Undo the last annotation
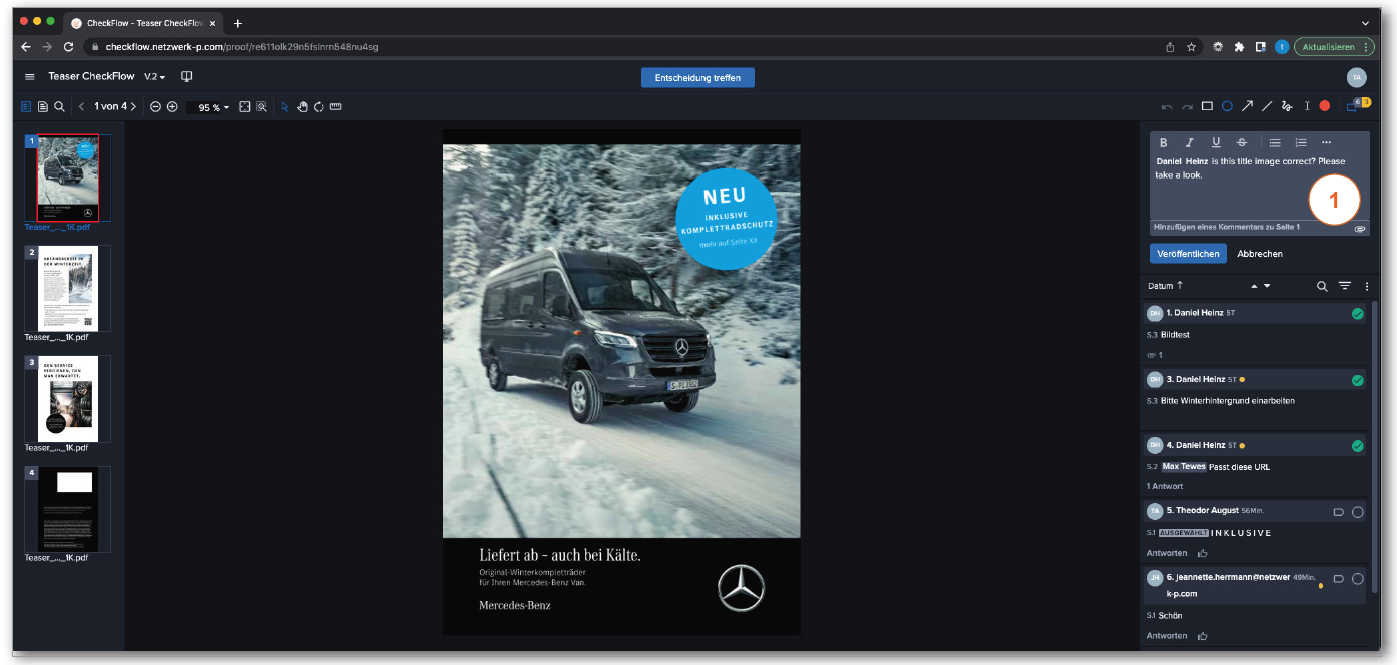This screenshot has height=665, width=1397. (x=1166, y=106)
